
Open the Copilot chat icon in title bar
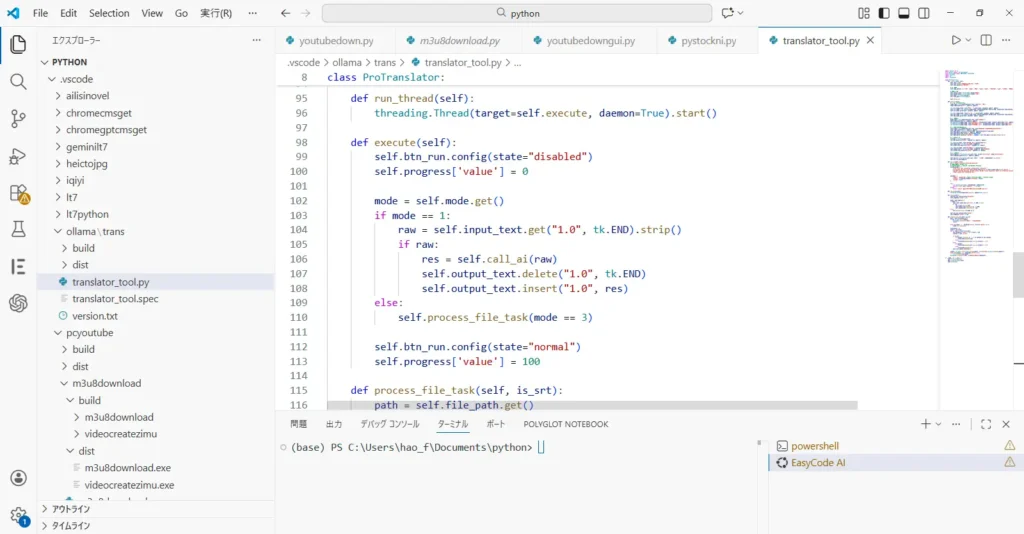click(x=728, y=12)
